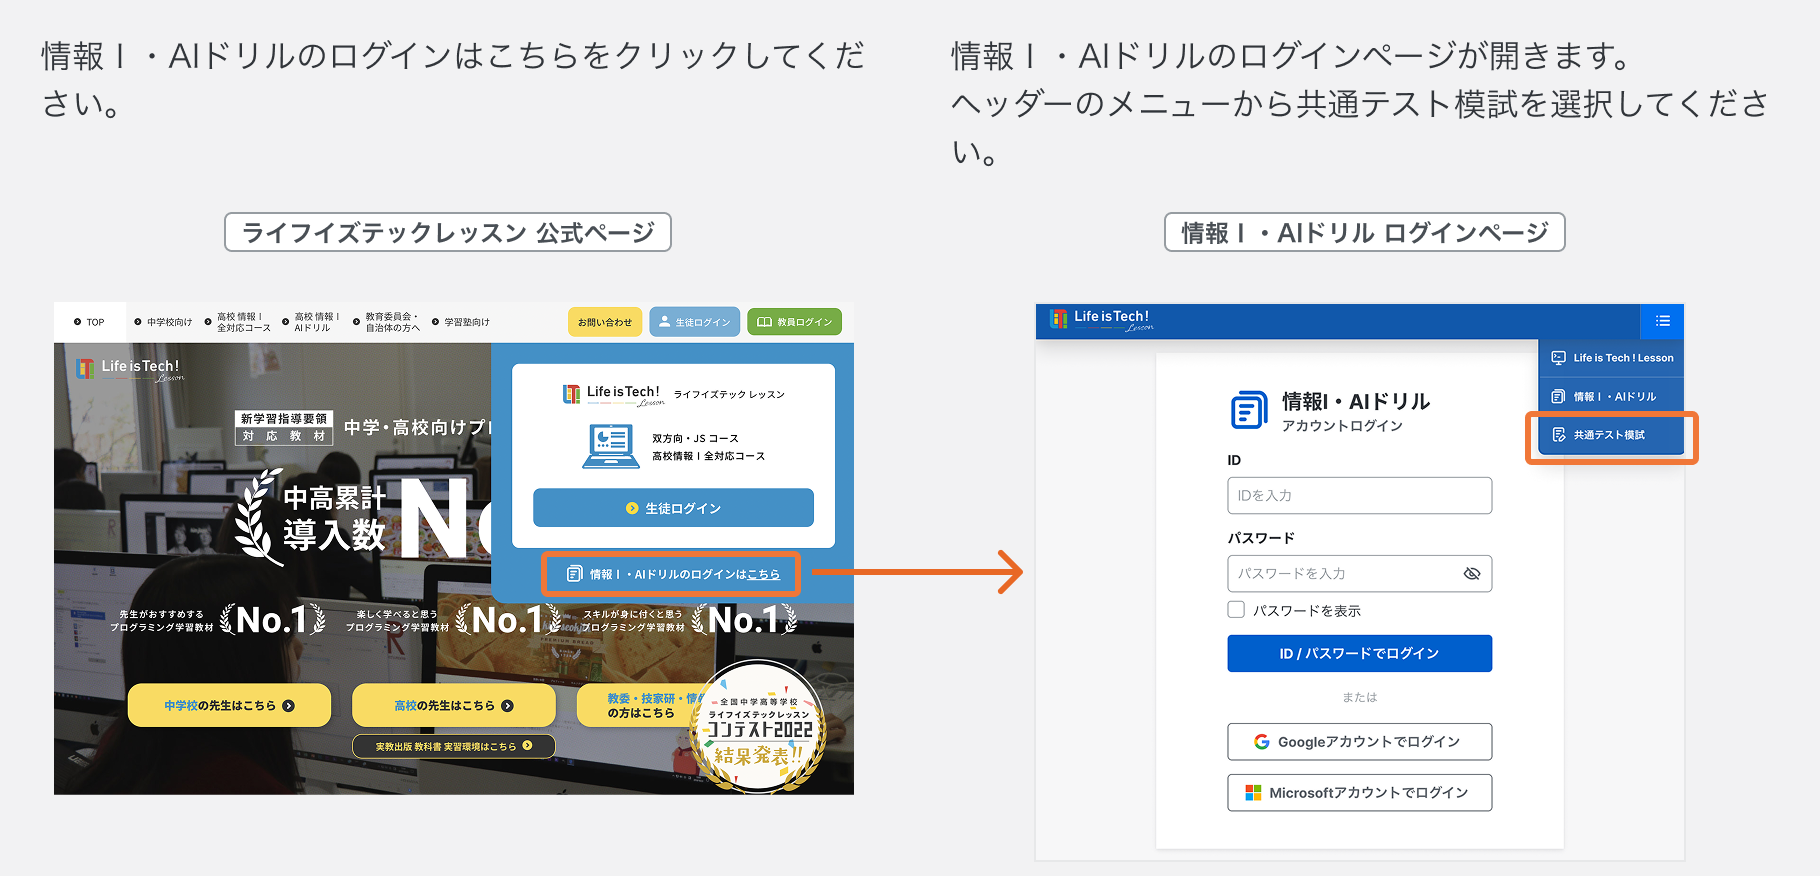Open 学習塾向け nav item

tap(461, 322)
